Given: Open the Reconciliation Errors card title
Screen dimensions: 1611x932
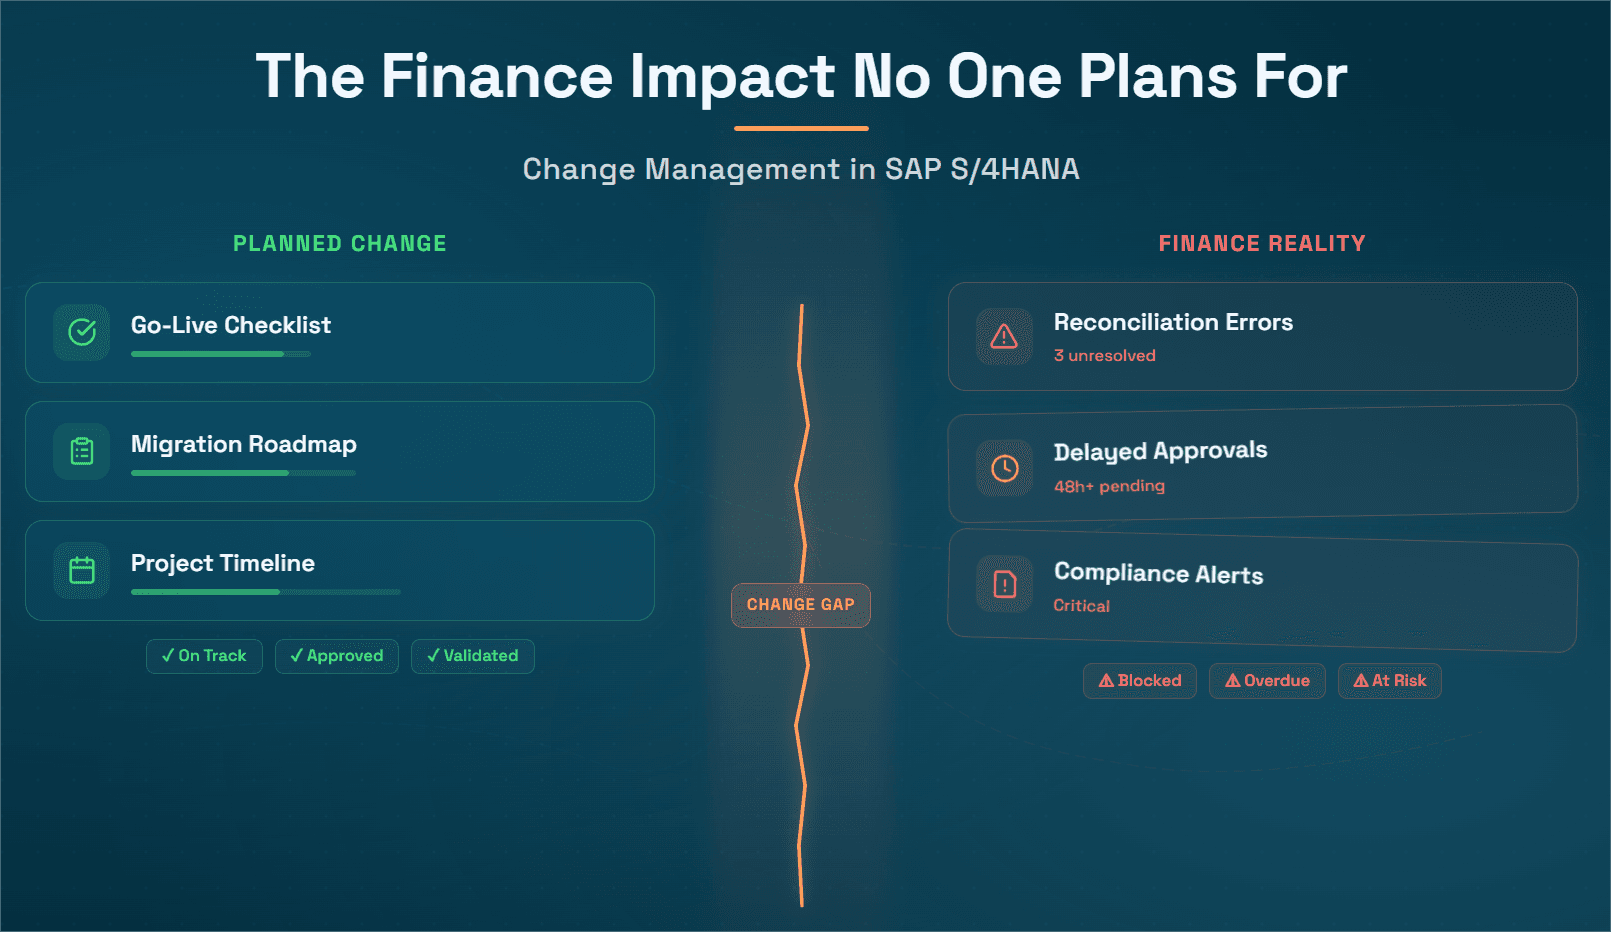Looking at the screenshot, I should [x=1173, y=322].
